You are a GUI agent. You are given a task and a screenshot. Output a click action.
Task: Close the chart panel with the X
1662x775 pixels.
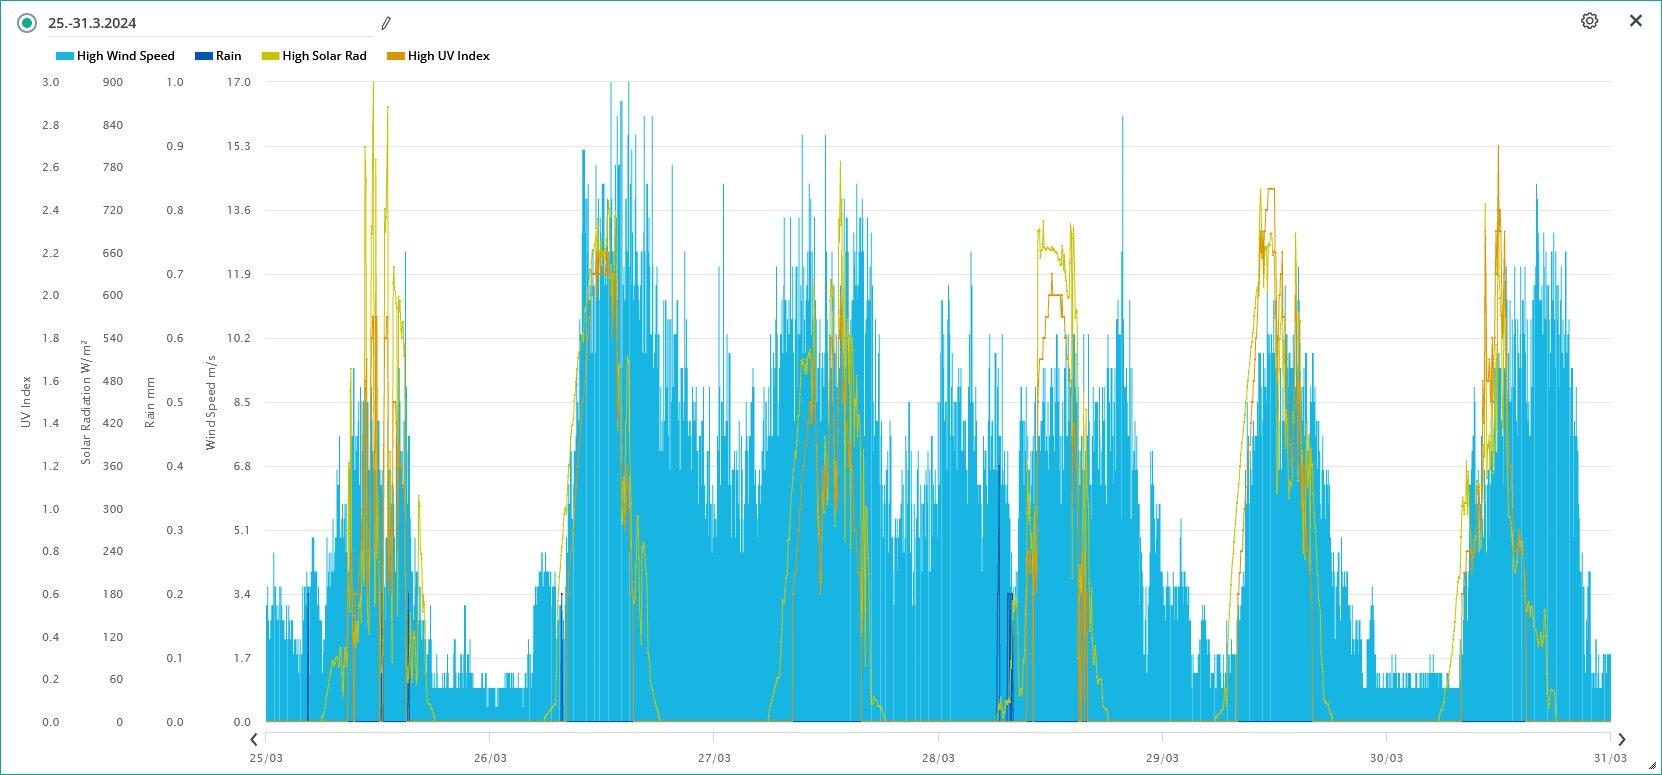[x=1636, y=21]
